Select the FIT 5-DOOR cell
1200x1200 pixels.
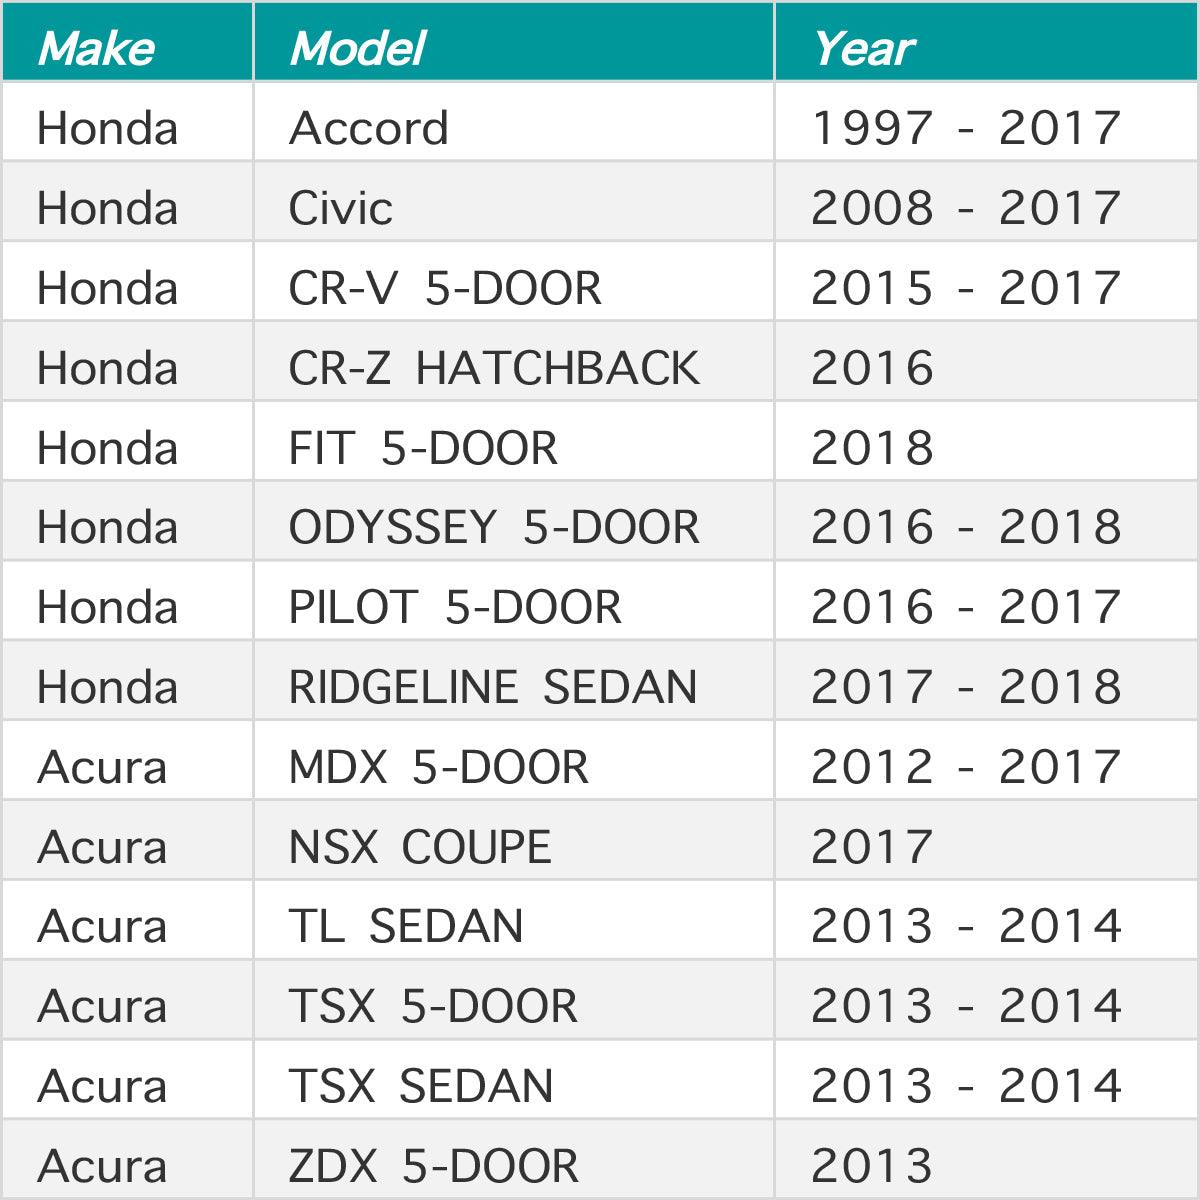[514, 441]
